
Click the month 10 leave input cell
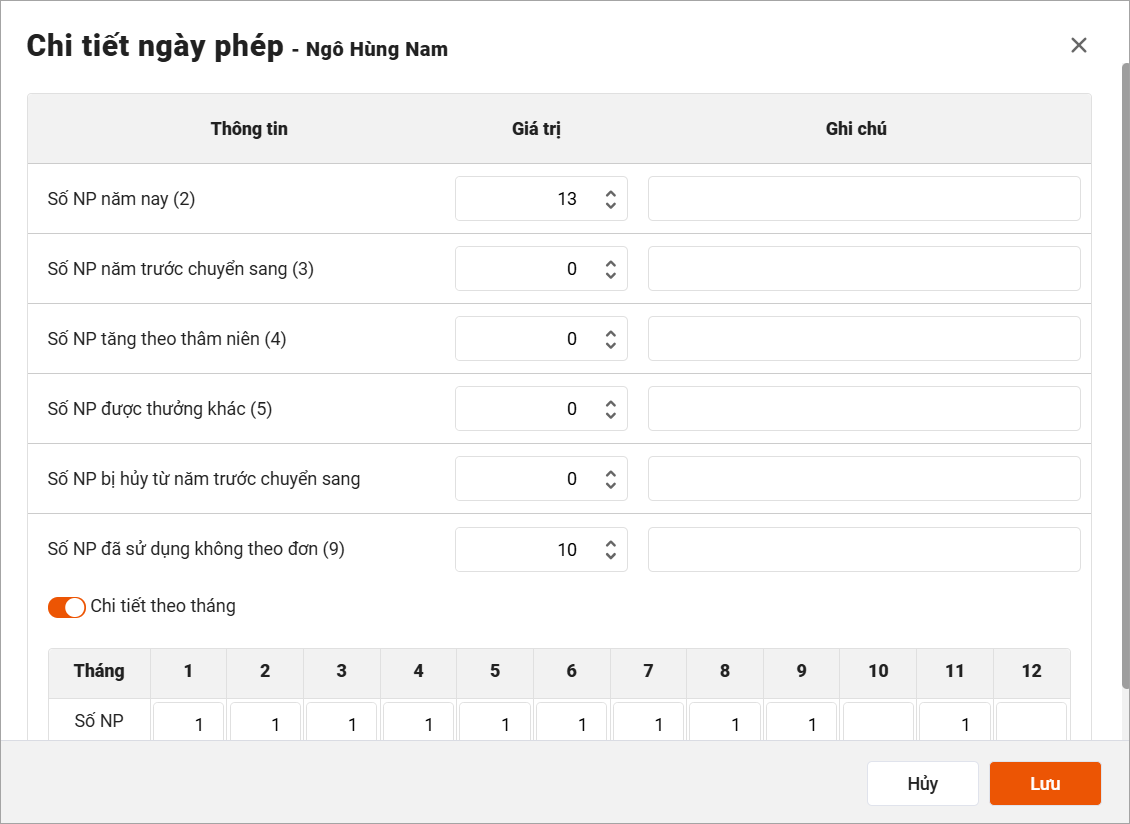coord(878,723)
